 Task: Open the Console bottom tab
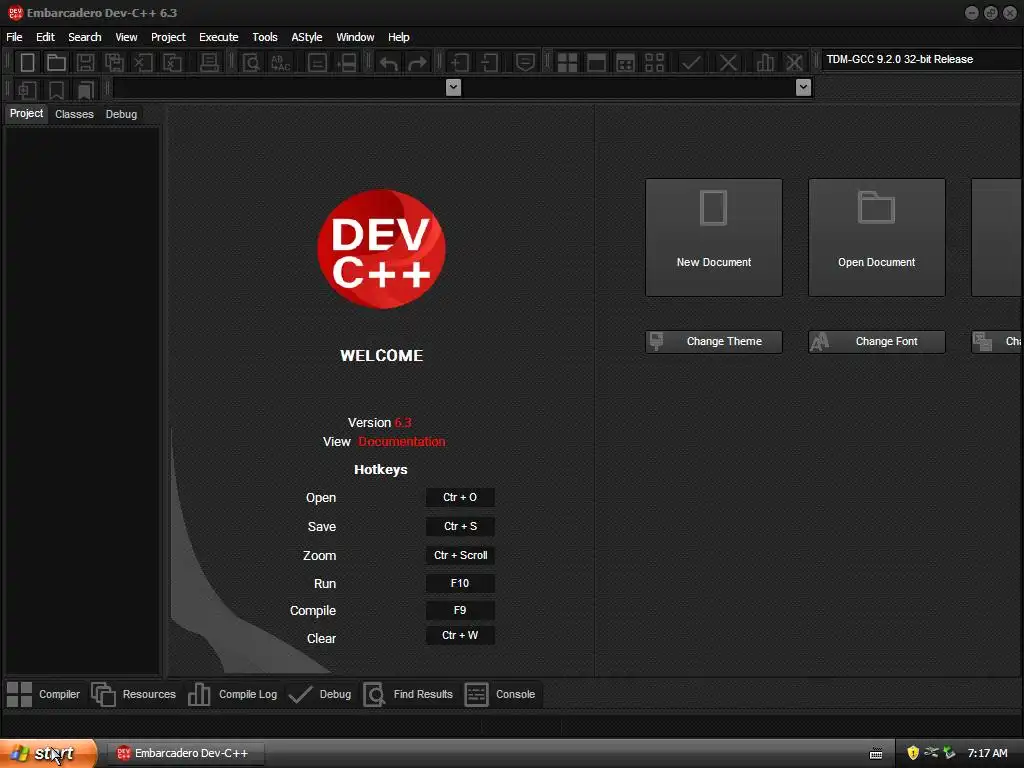click(x=500, y=694)
